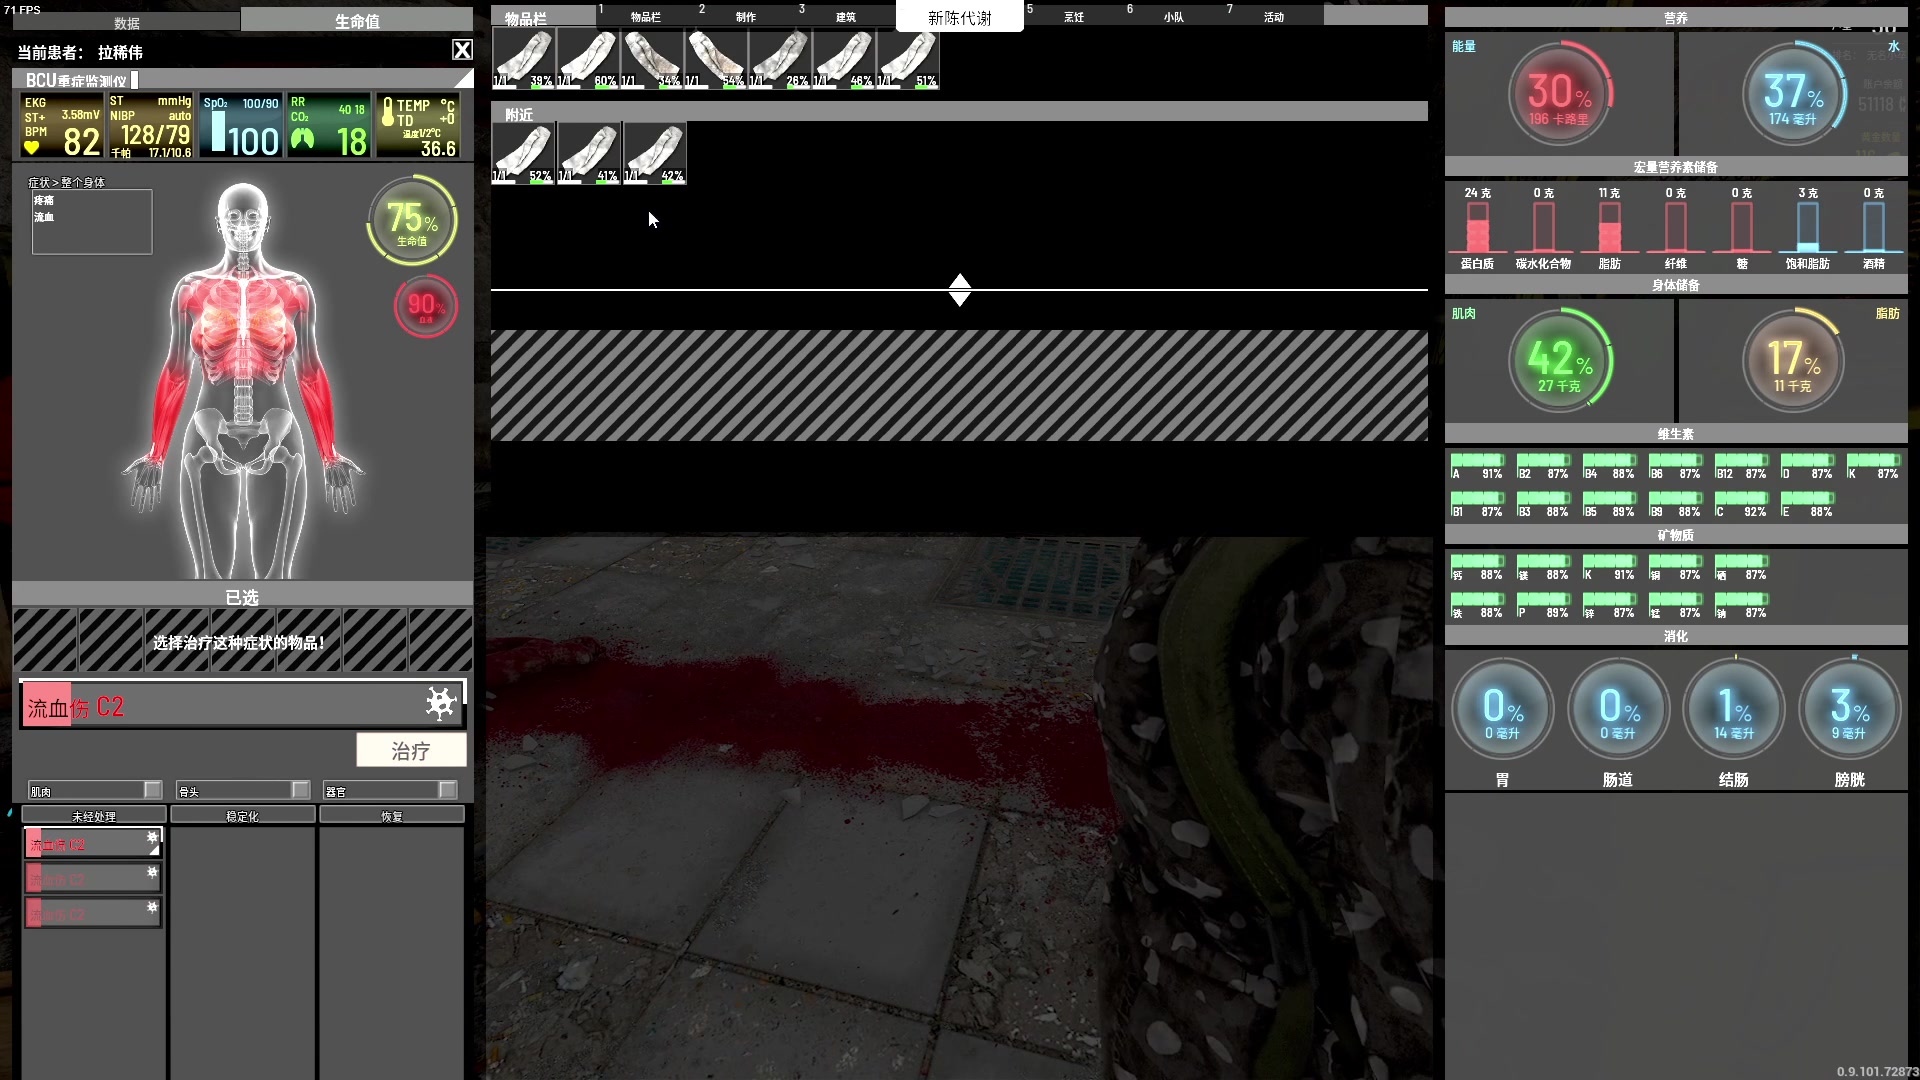Select the 60% rag in inventory
The image size is (1920, 1080).
(587, 58)
